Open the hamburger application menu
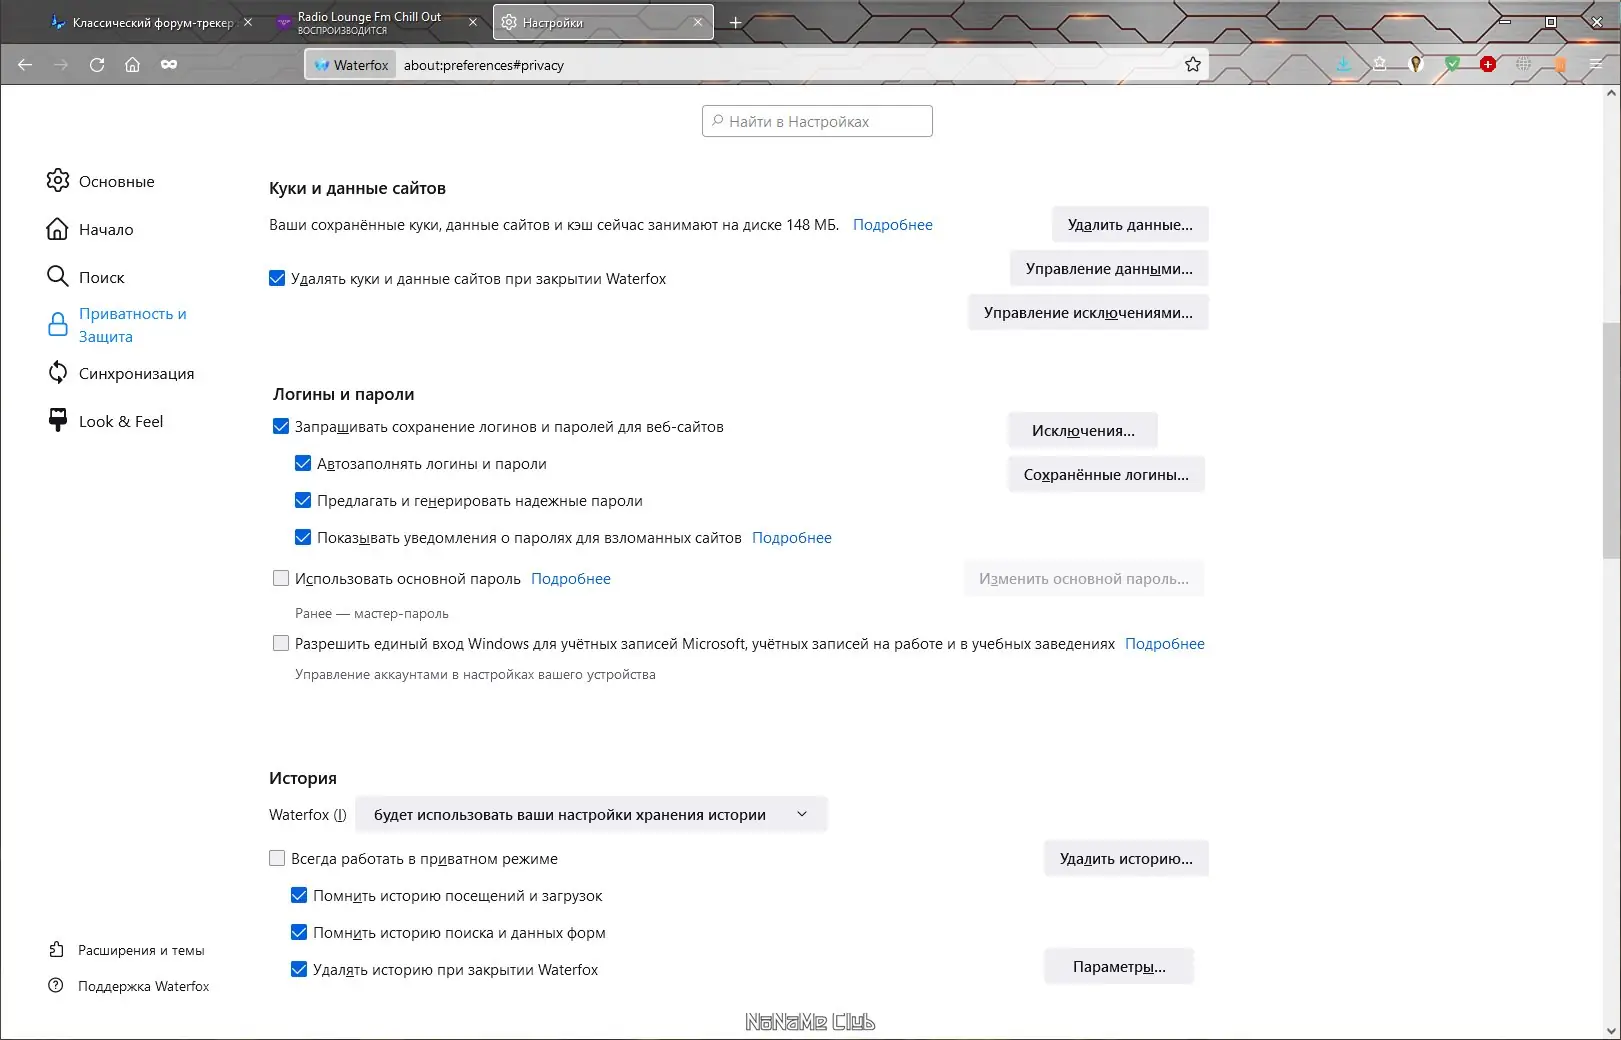This screenshot has width=1621, height=1040. [1595, 64]
